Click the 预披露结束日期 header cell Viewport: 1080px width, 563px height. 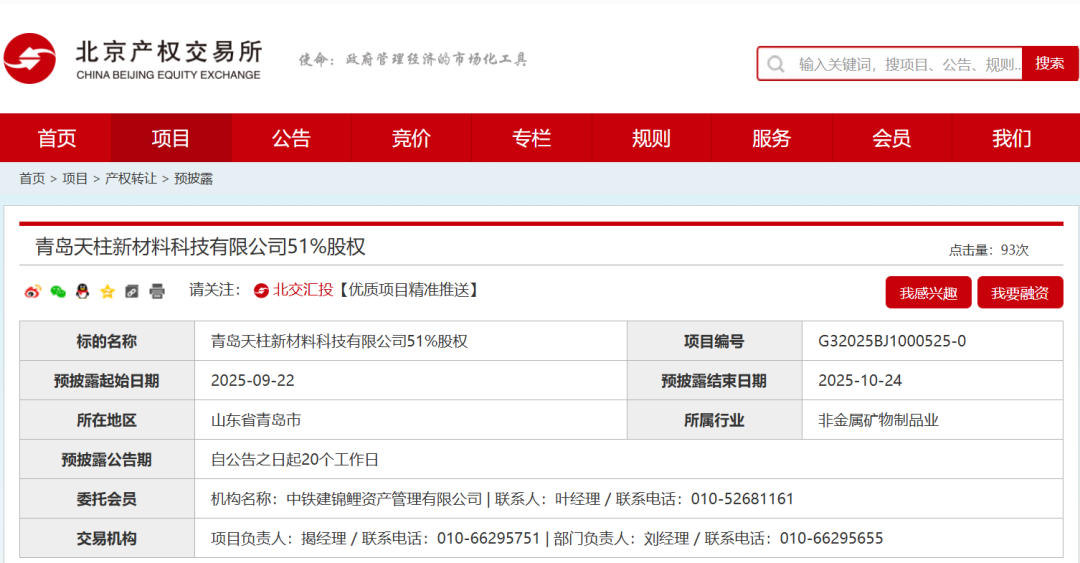(x=714, y=380)
